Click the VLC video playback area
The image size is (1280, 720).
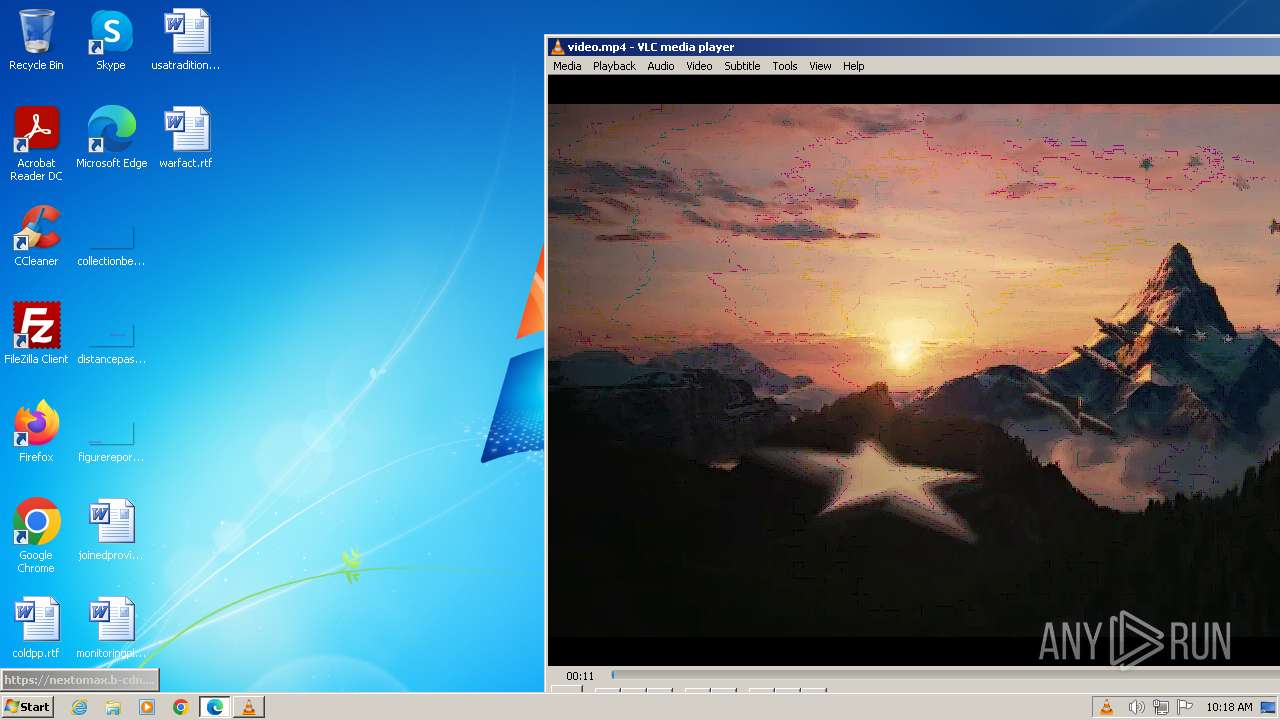pos(914,370)
